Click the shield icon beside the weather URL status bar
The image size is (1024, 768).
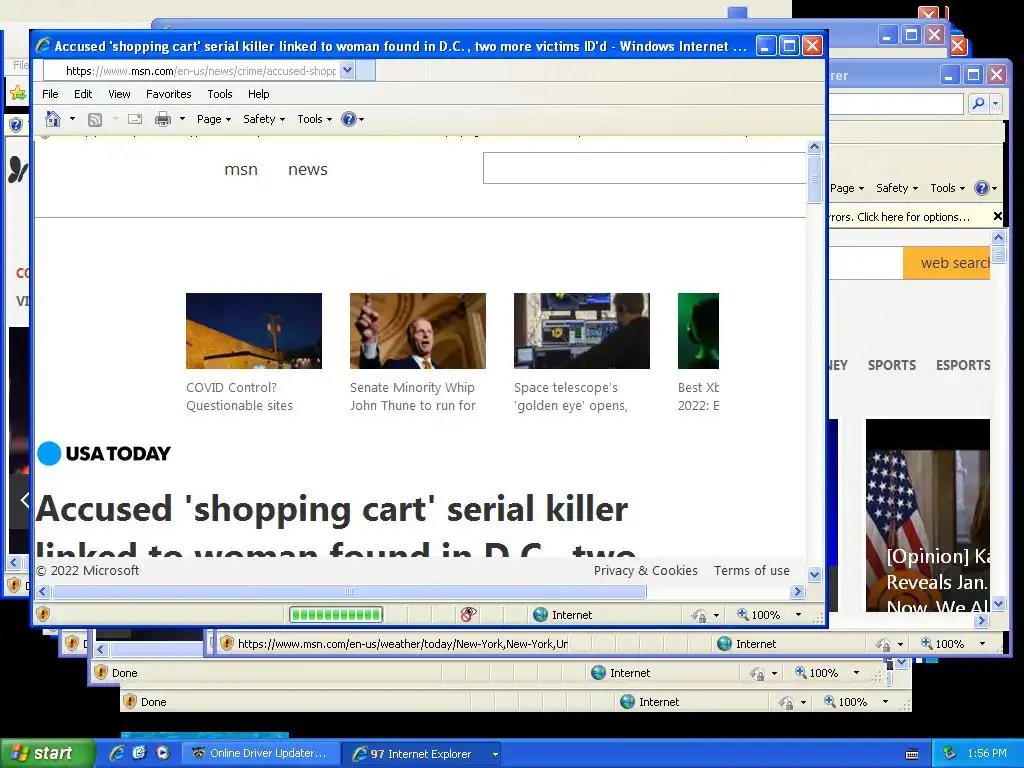pyautogui.click(x=227, y=643)
